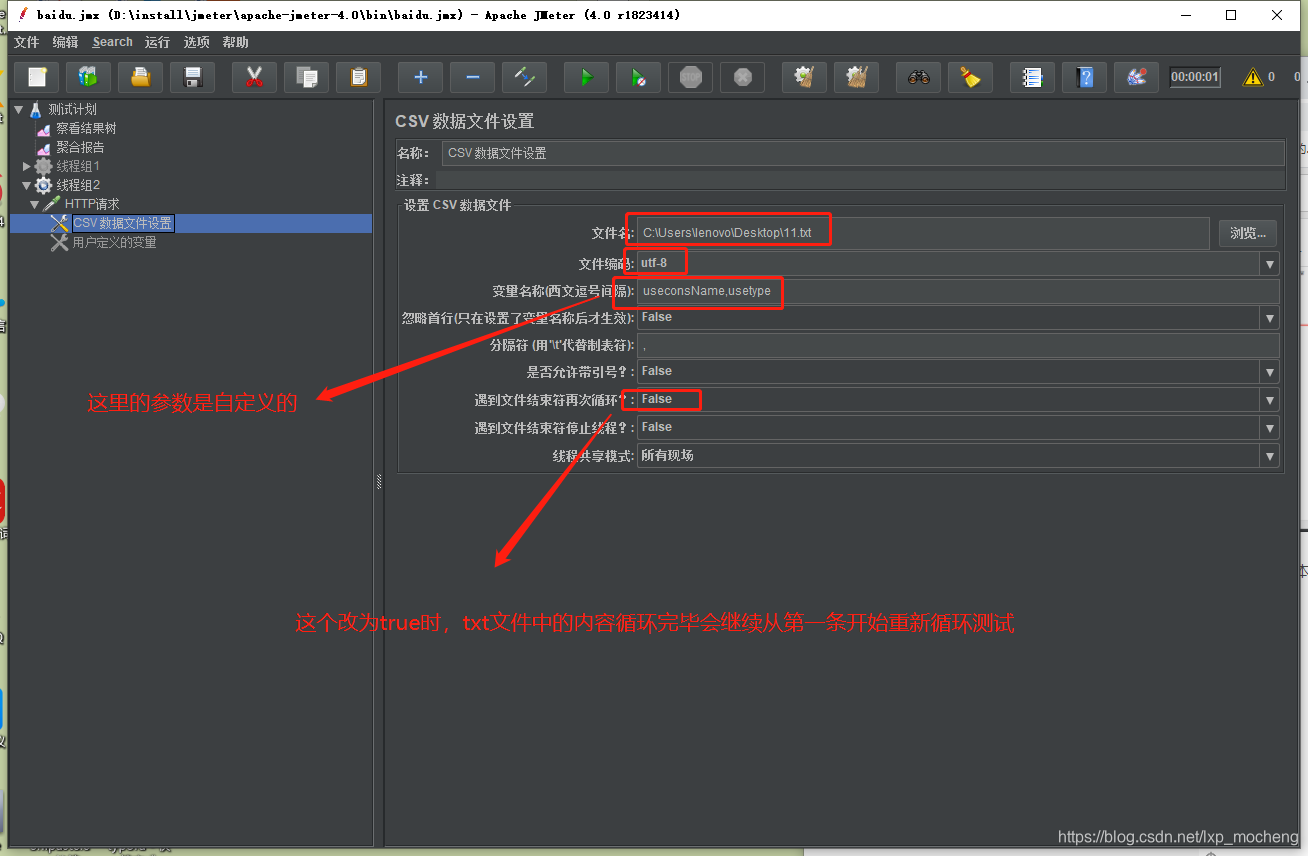Screen dimensions: 1308x856
Task: Click the 名称 name input field
Action: [x=863, y=153]
